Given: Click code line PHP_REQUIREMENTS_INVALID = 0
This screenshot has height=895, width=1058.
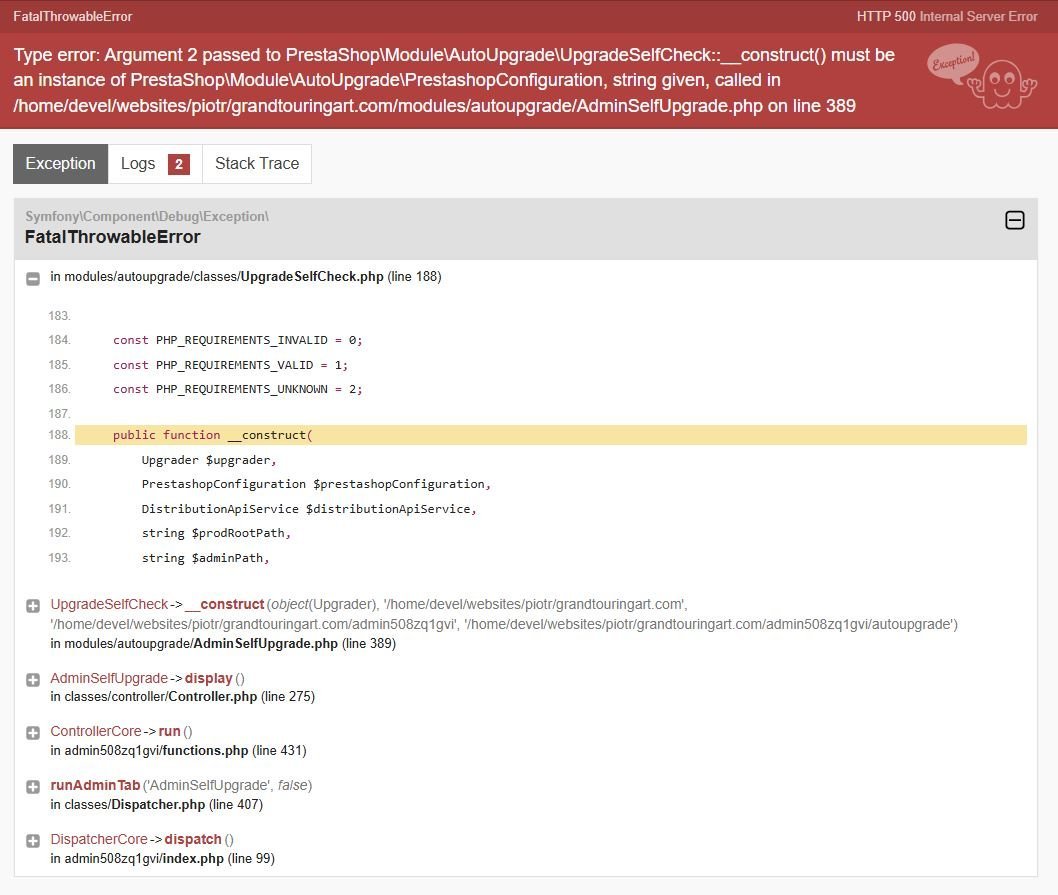Looking at the screenshot, I should click(x=238, y=340).
